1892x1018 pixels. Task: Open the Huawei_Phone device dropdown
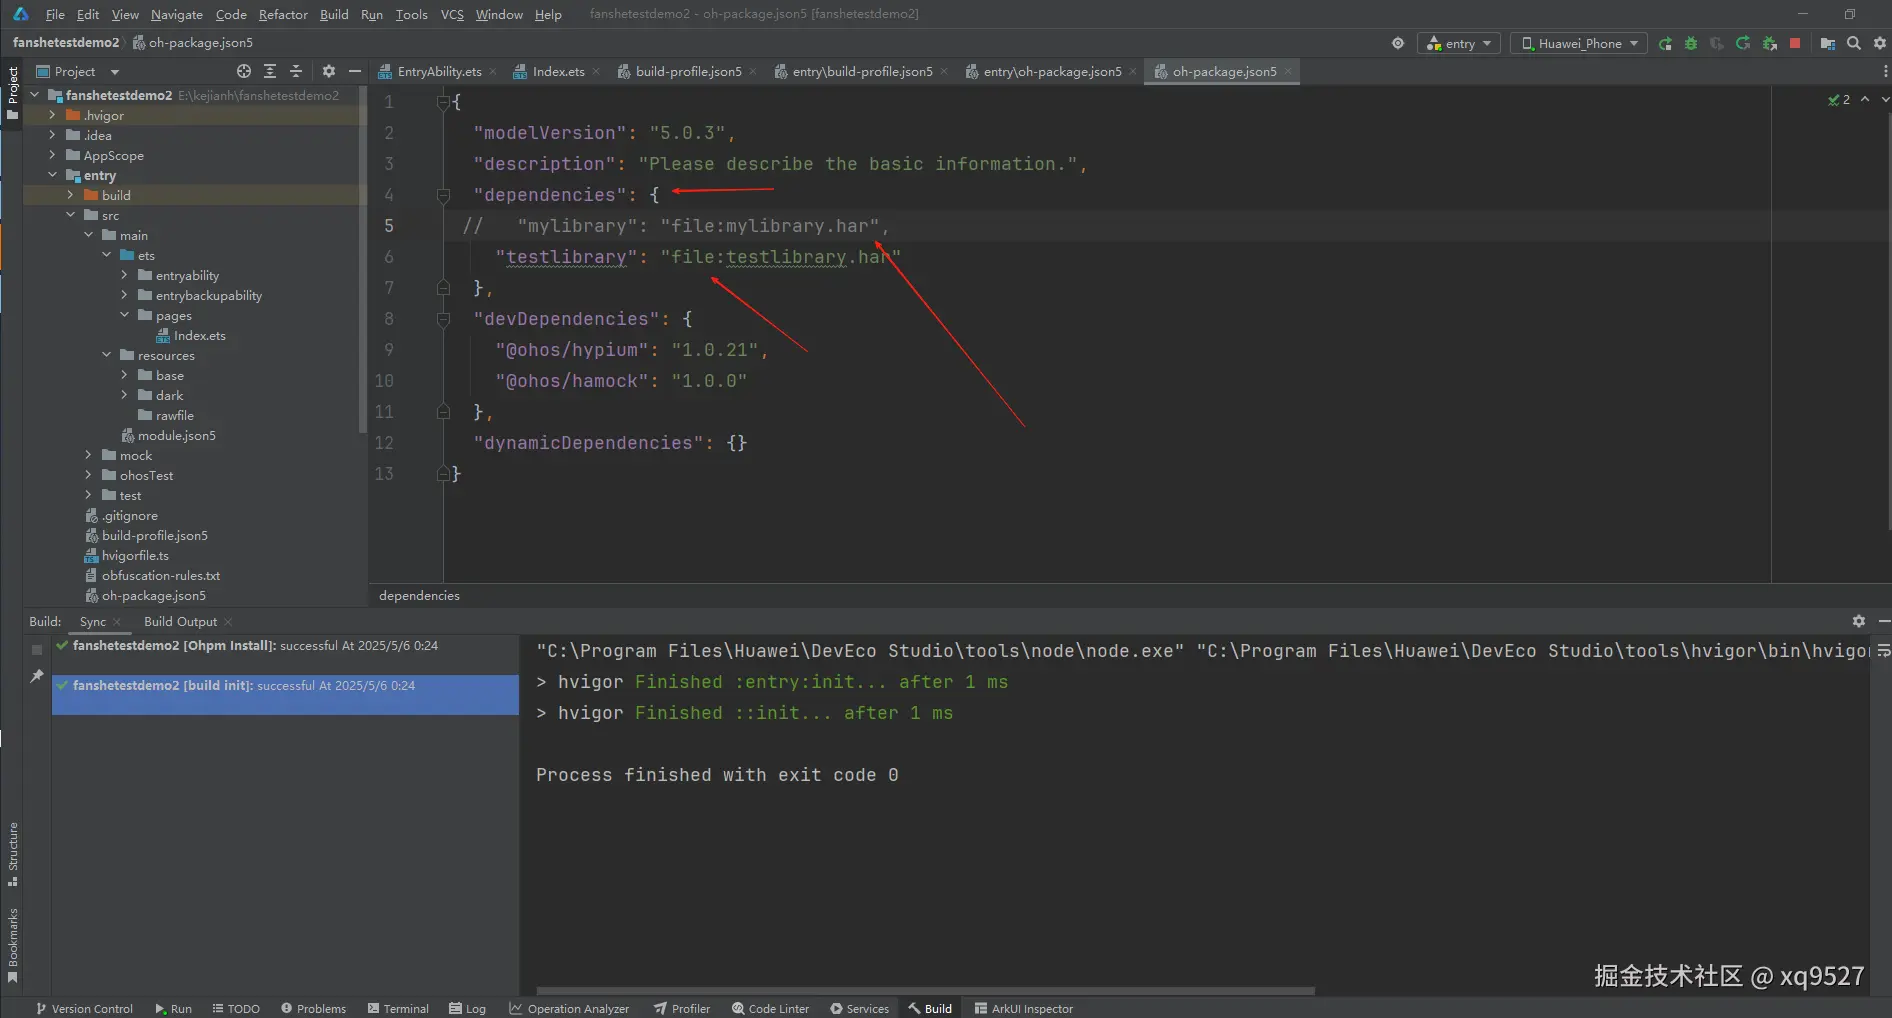pyautogui.click(x=1579, y=44)
